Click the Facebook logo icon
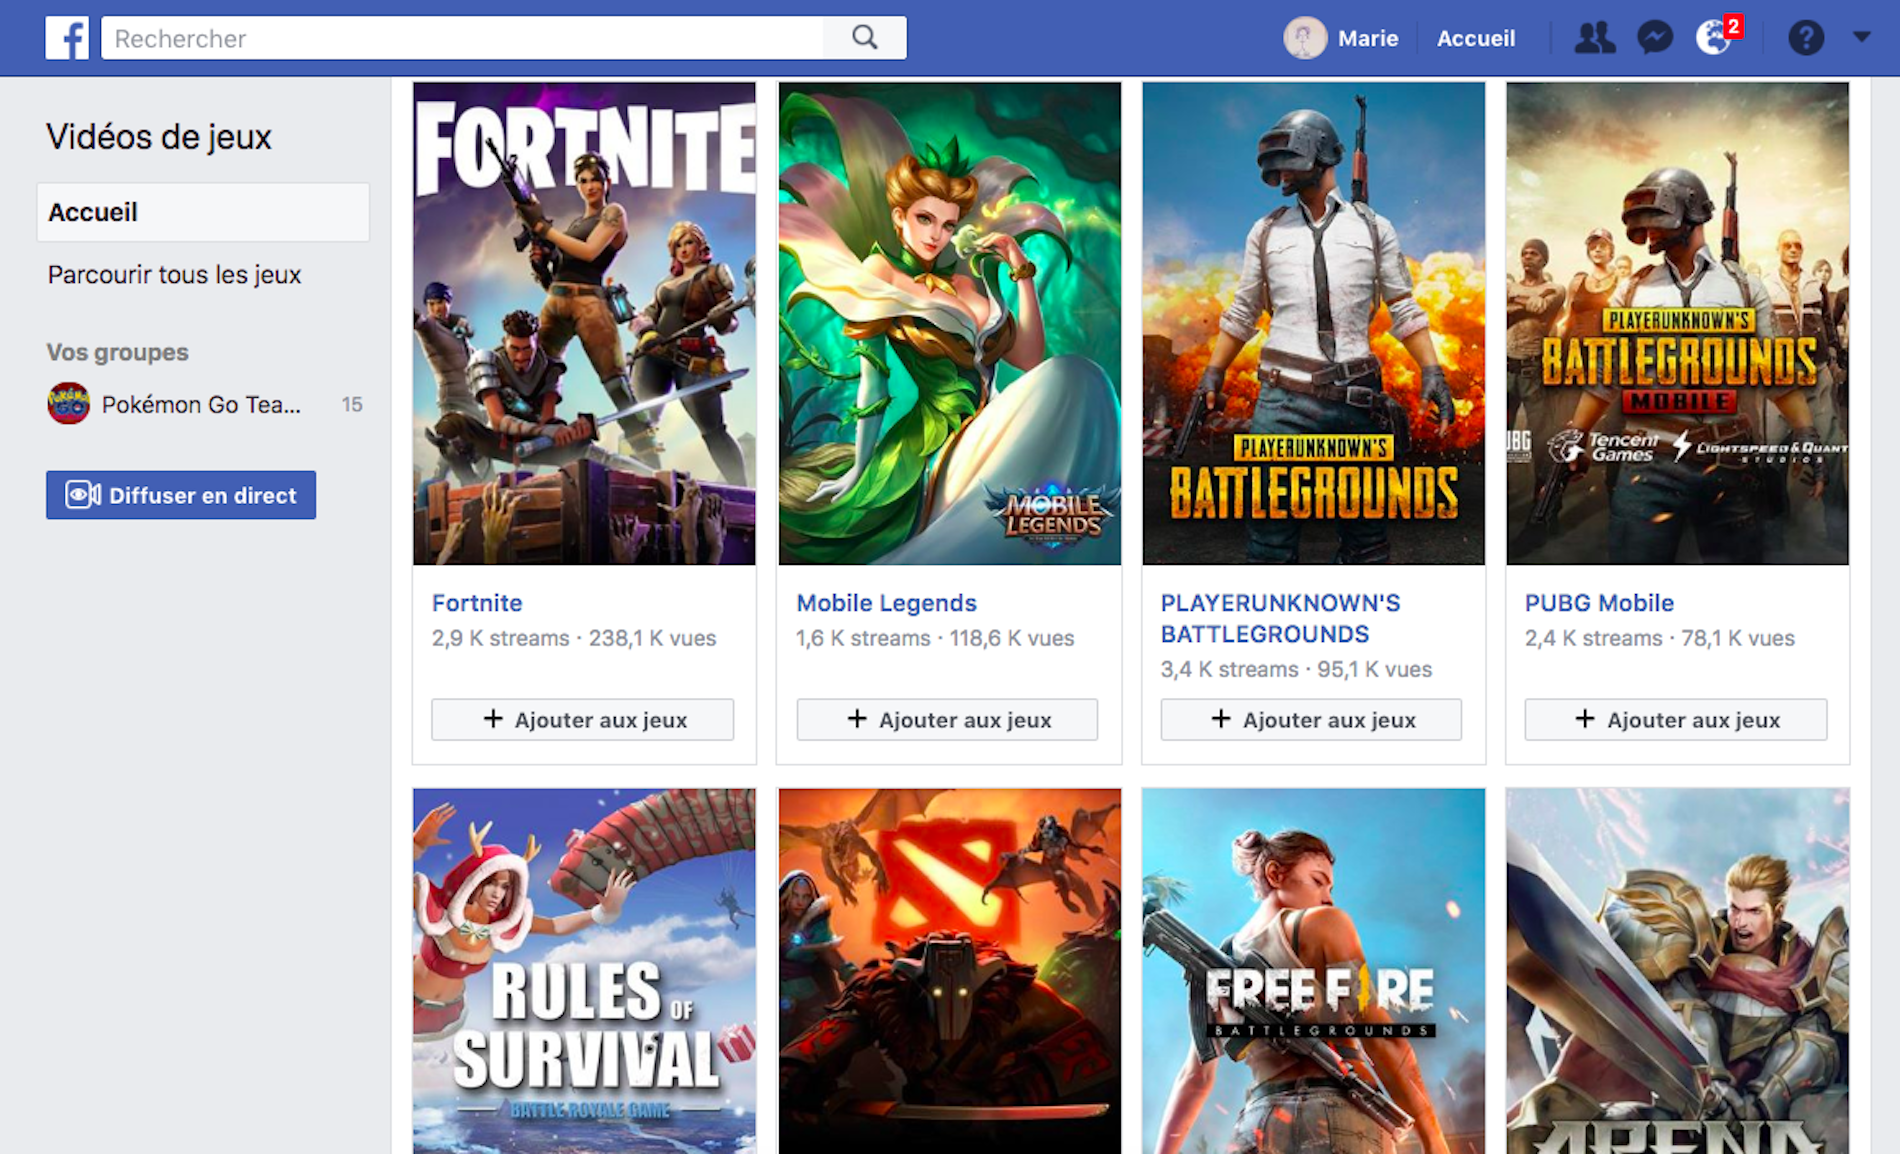 (67, 38)
